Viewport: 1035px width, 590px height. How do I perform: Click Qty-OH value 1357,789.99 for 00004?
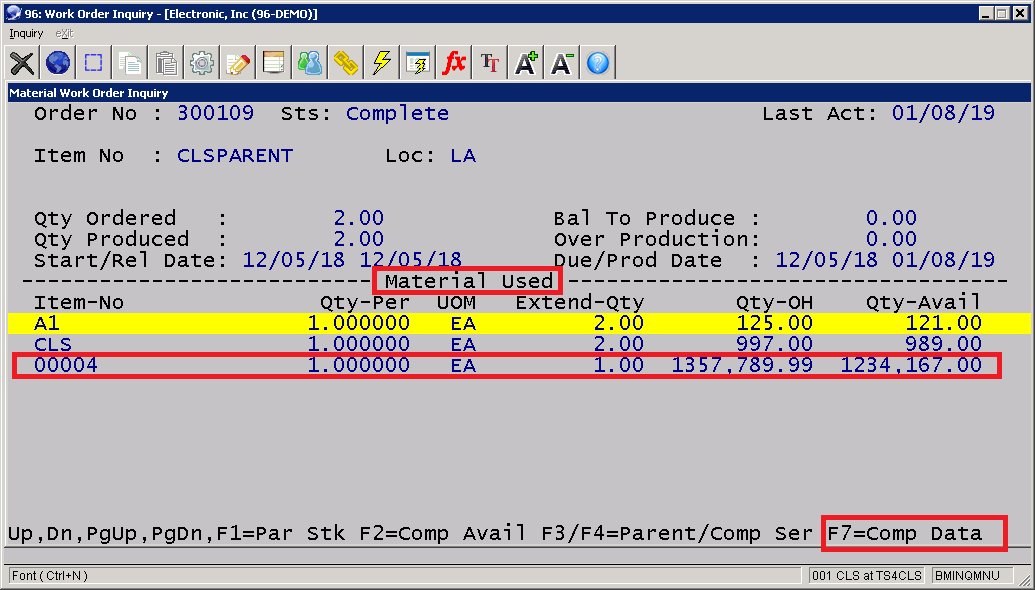click(x=742, y=365)
